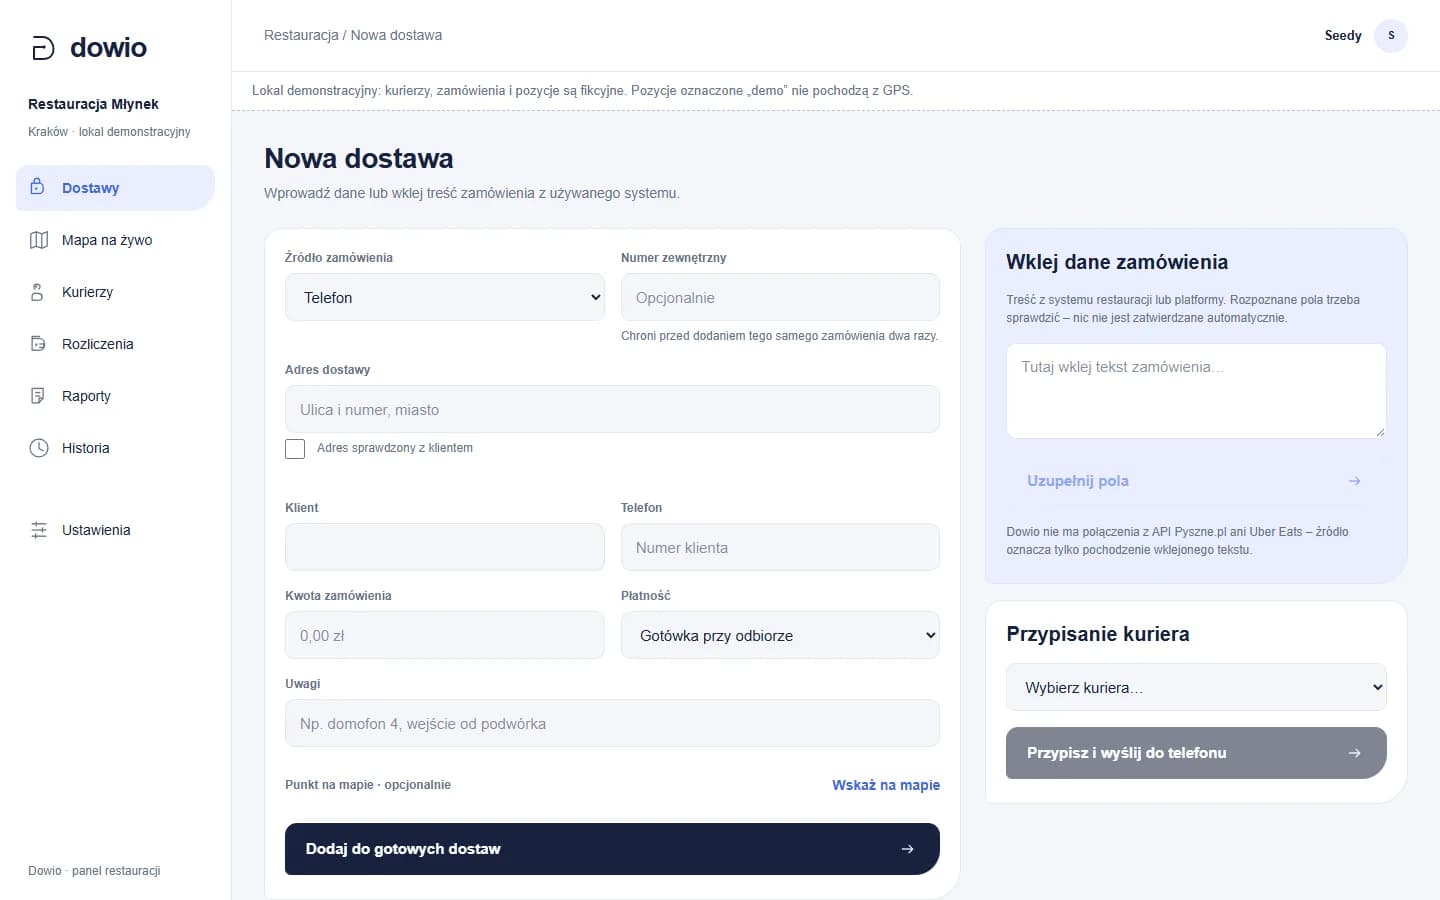The width and height of the screenshot is (1440, 900).
Task: Go to Dostawy in the sidebar
Action: click(115, 188)
